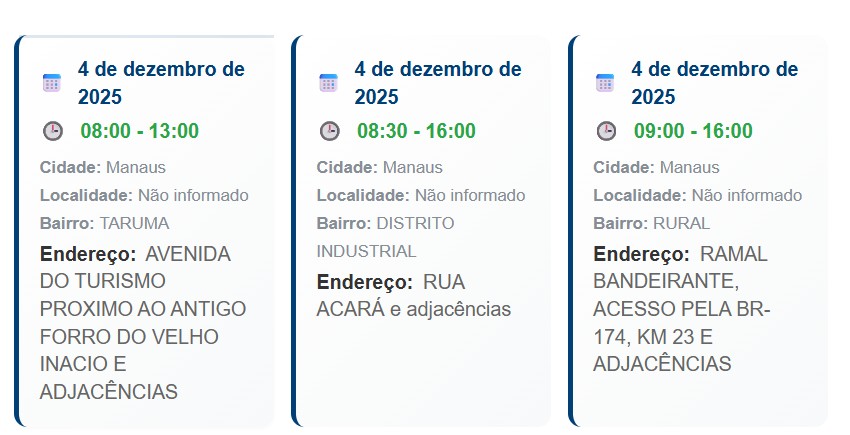The width and height of the screenshot is (850, 435).
Task: Click the clock icon beside 08:00 - 13:00
Action: point(52,131)
